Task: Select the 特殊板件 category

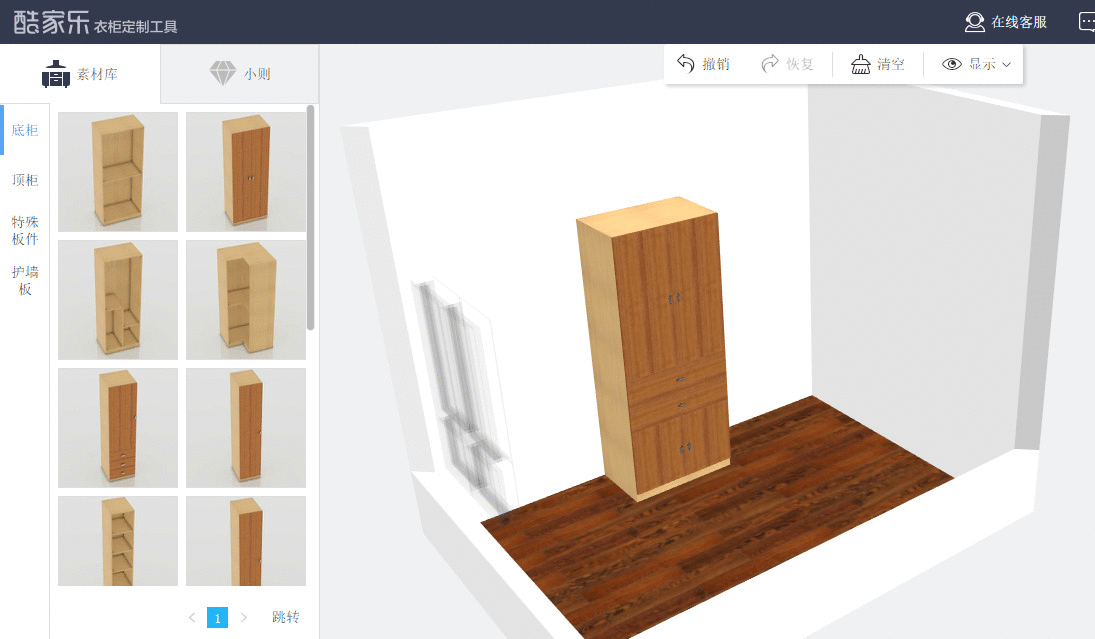Action: coord(24,230)
